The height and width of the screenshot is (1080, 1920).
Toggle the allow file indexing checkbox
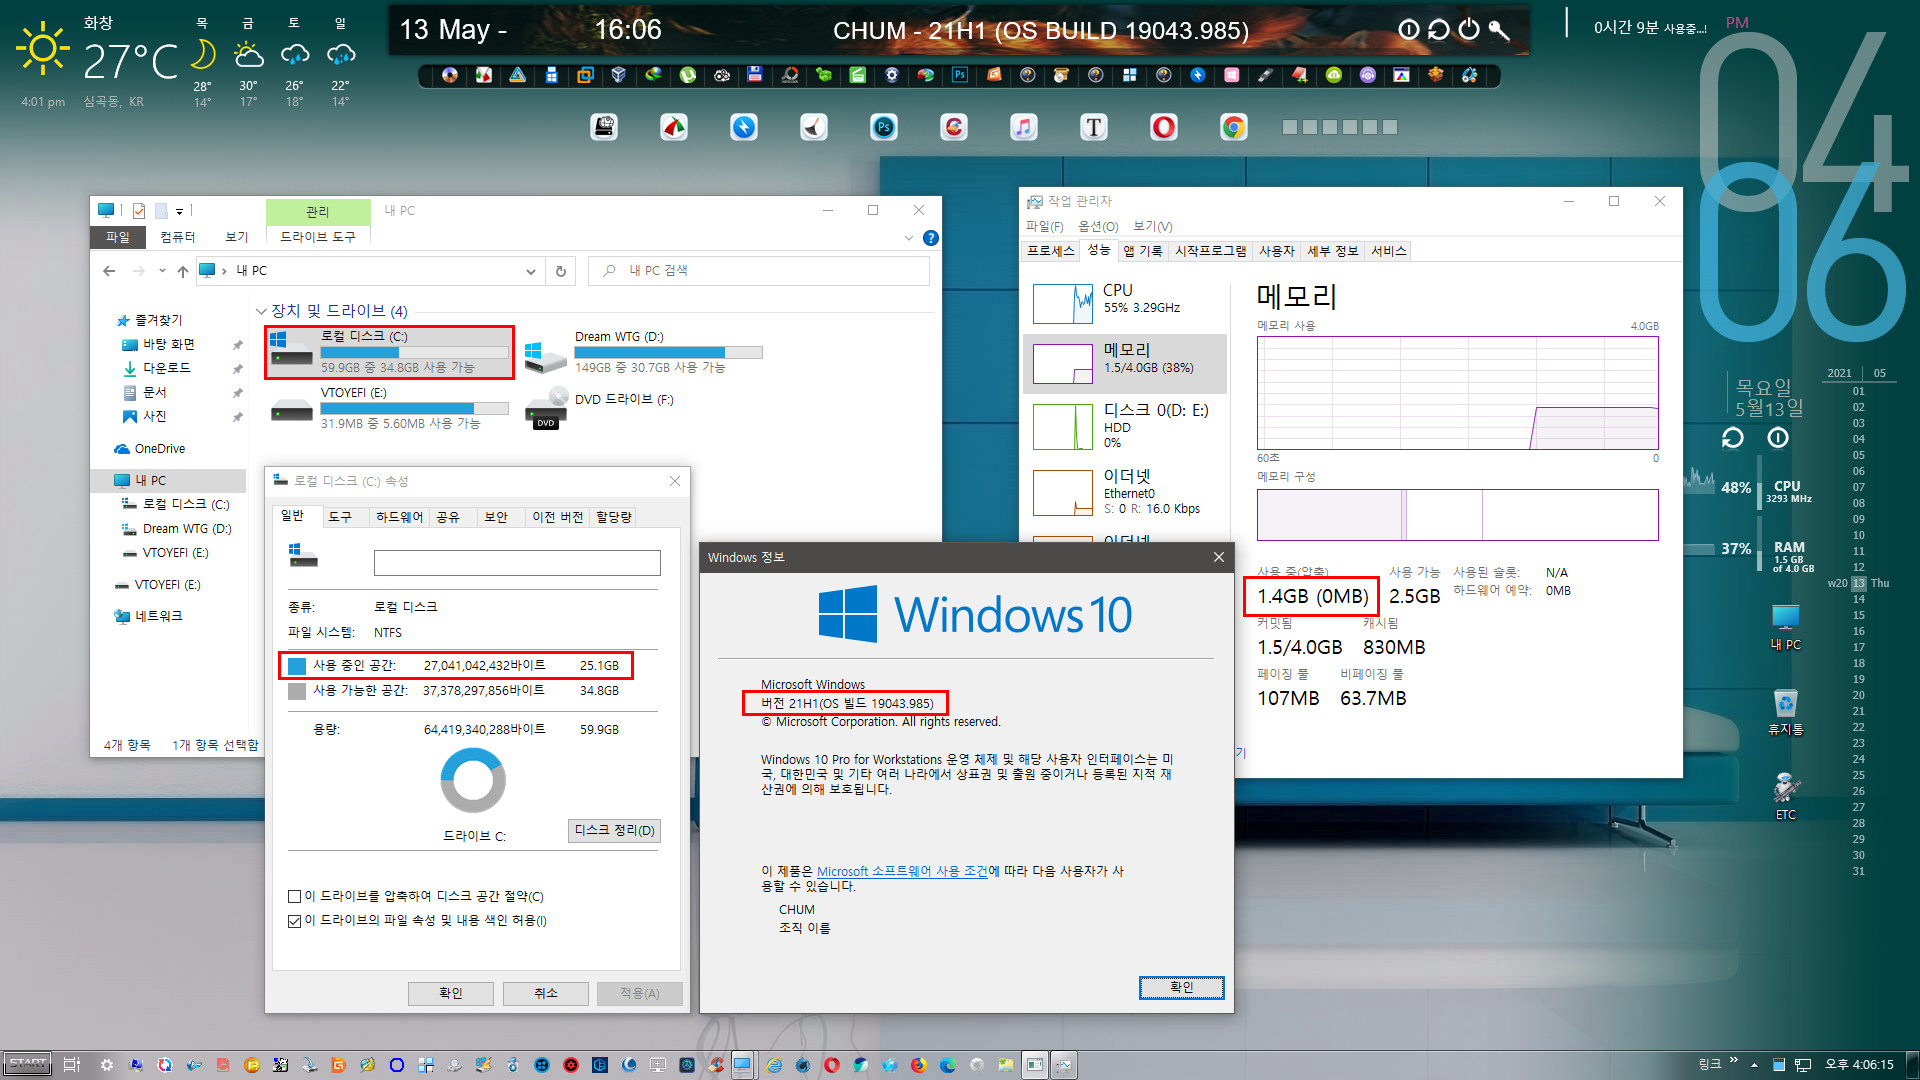[x=295, y=921]
